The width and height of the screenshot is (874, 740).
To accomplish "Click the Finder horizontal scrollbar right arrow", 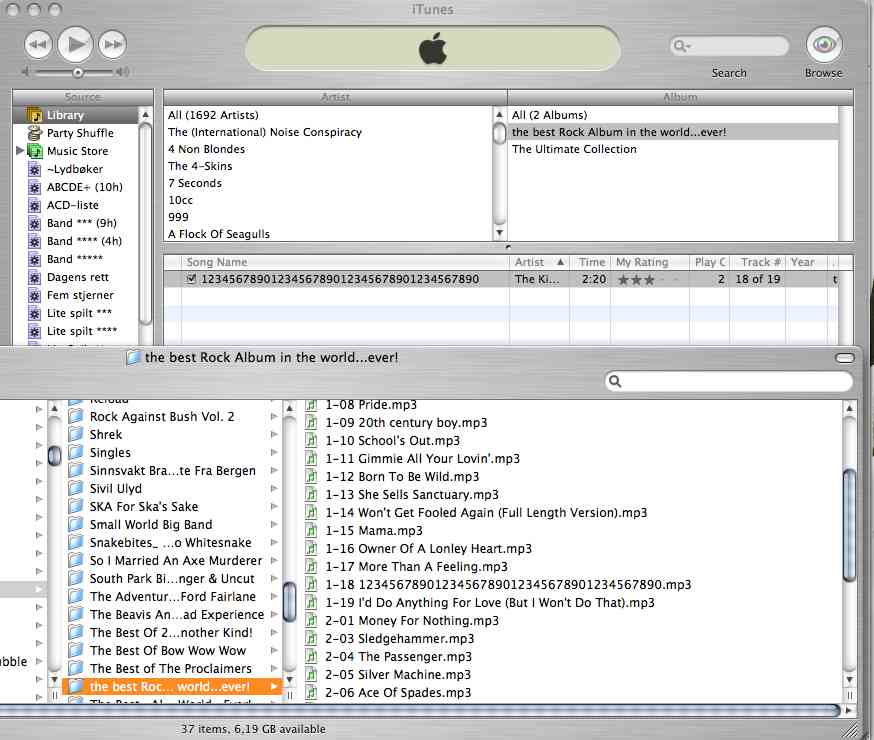I will 849,710.
